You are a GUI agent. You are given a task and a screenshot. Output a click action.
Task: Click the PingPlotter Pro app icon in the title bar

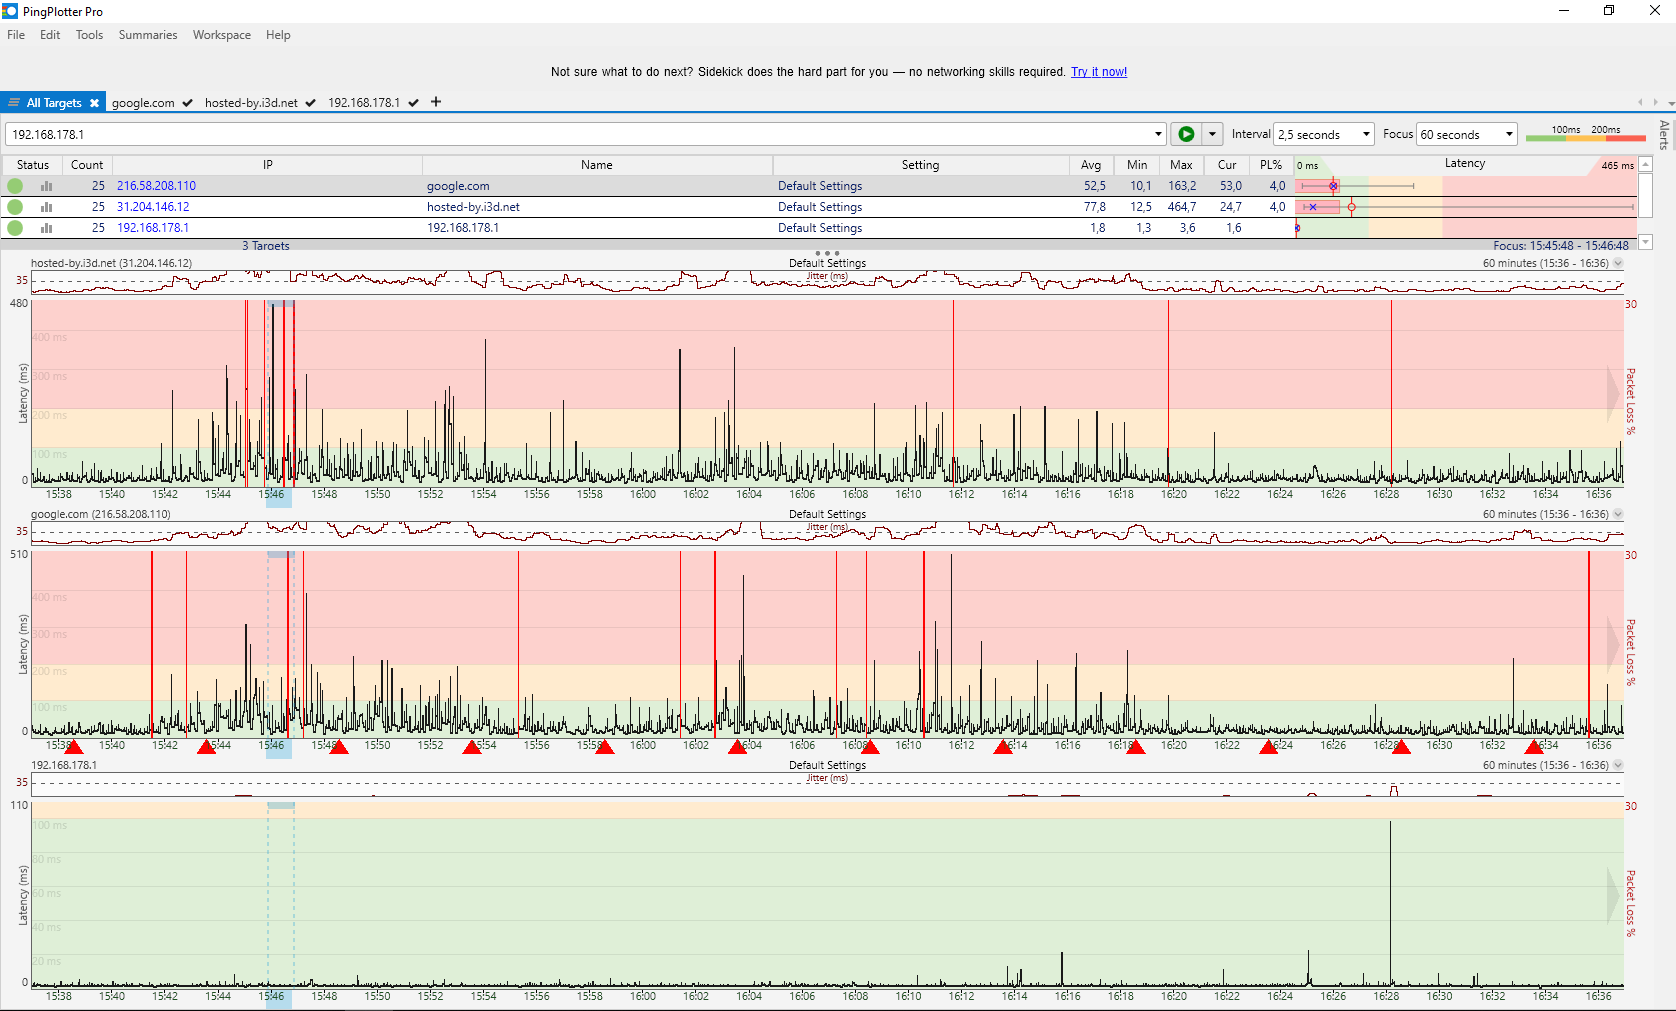coord(10,11)
